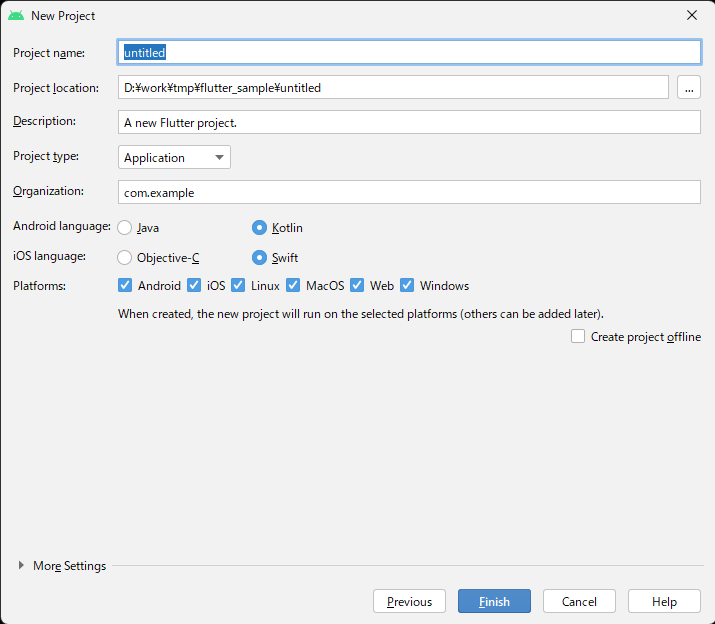Expand the More Settings section
The height and width of the screenshot is (624, 715).
click(21, 566)
